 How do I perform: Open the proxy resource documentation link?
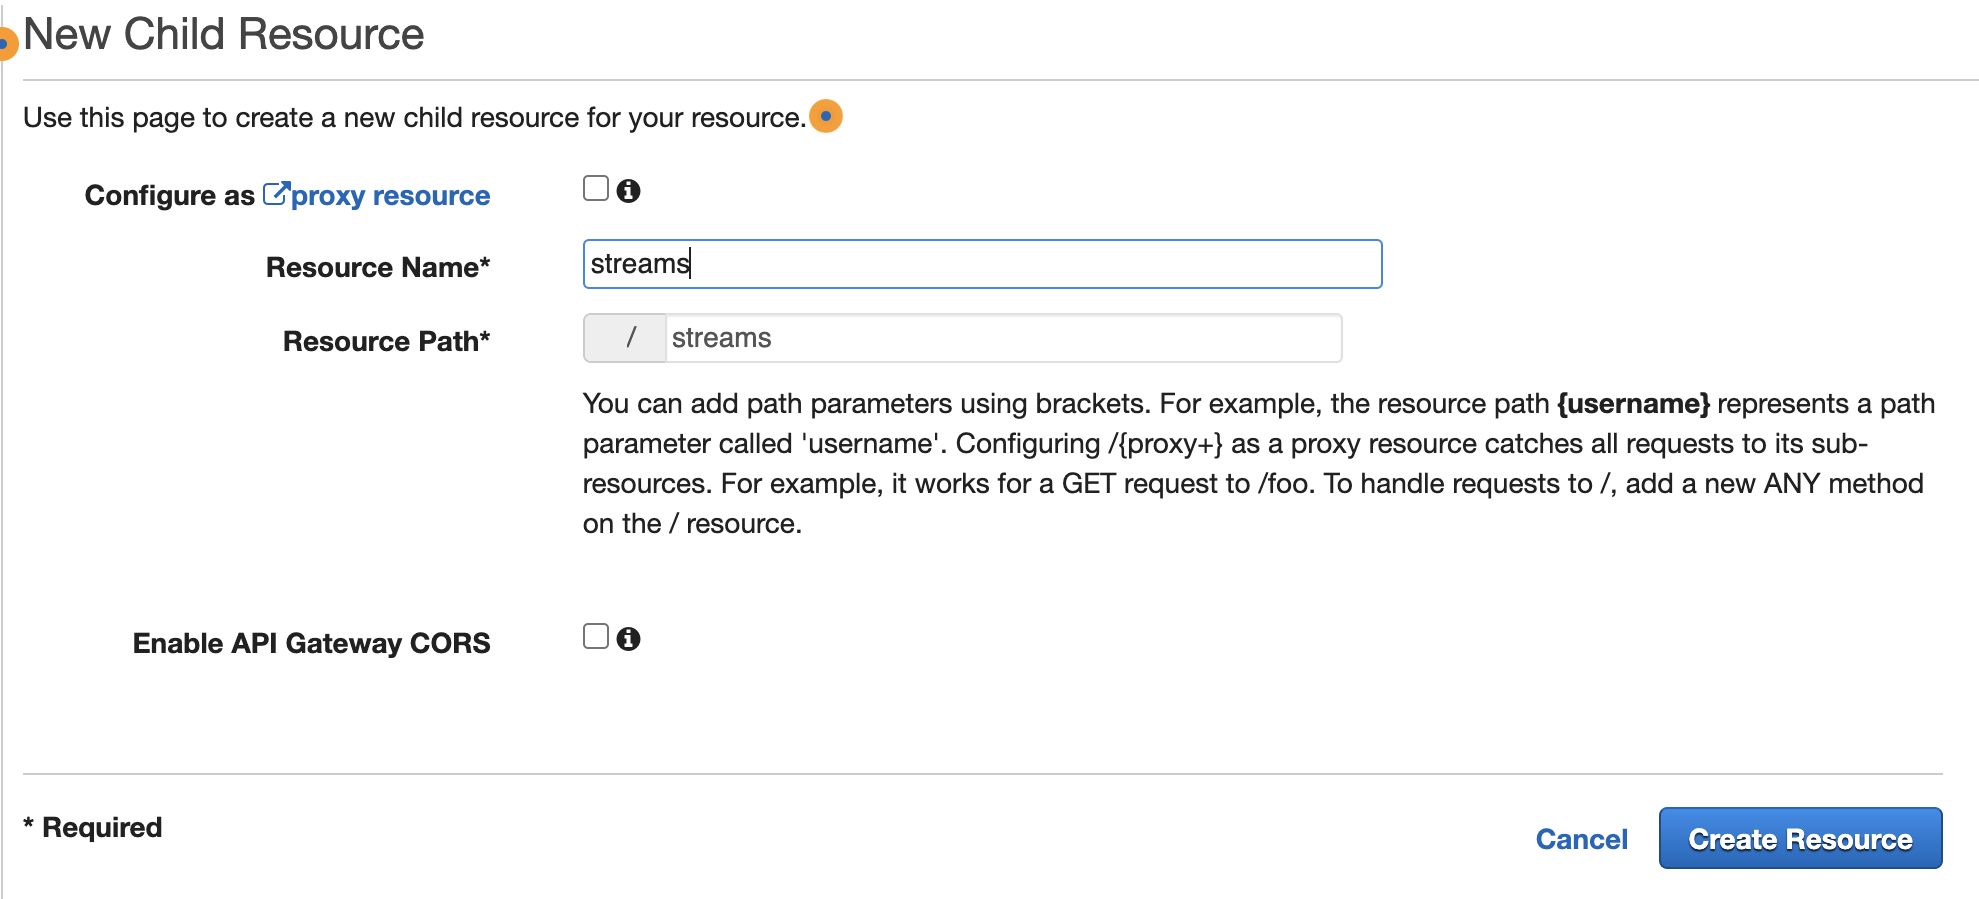pos(390,195)
